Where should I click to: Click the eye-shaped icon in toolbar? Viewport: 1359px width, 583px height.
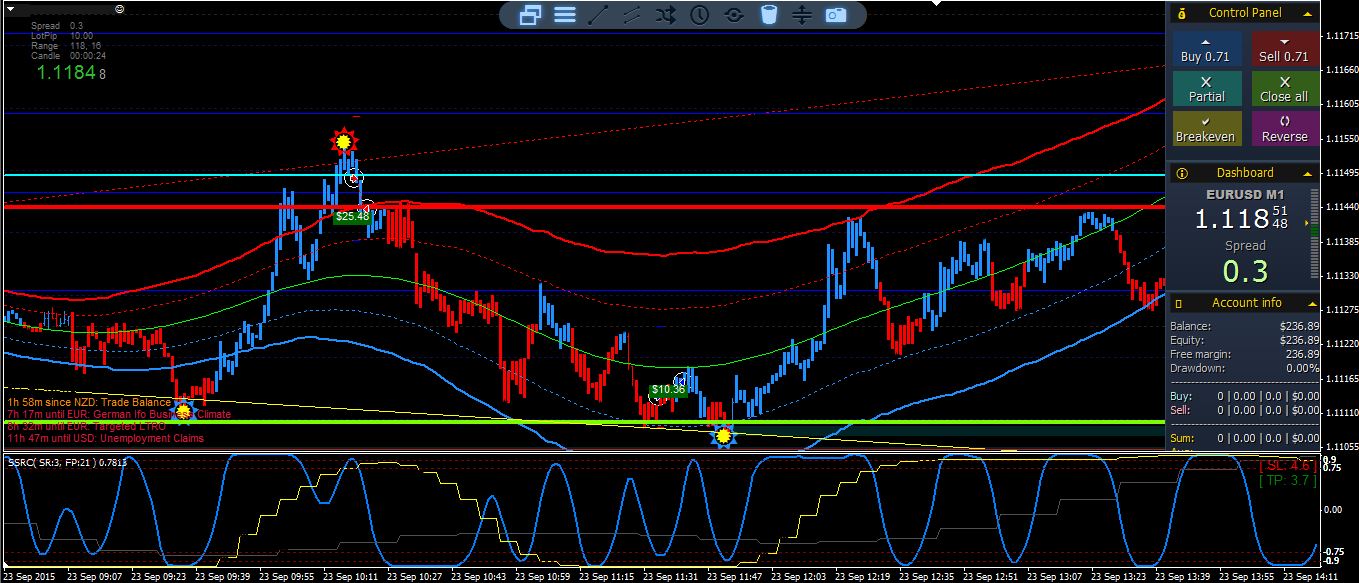point(734,15)
